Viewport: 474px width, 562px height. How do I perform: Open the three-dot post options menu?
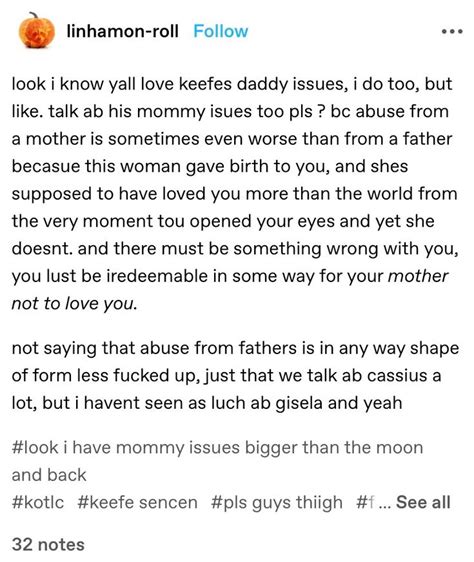[x=452, y=32]
